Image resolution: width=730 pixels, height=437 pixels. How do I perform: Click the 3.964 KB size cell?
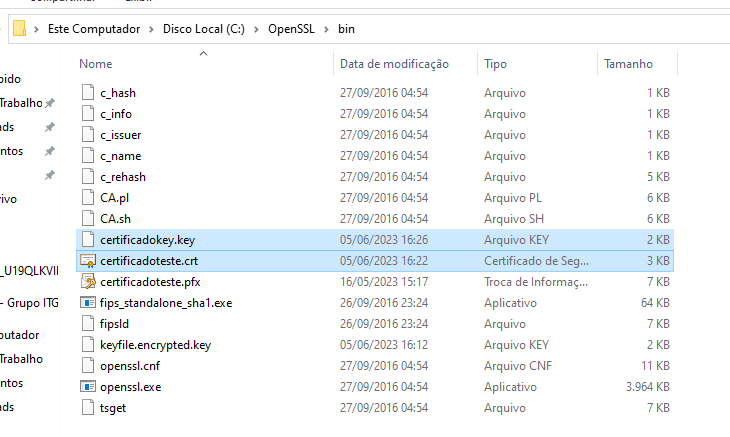[x=648, y=387]
